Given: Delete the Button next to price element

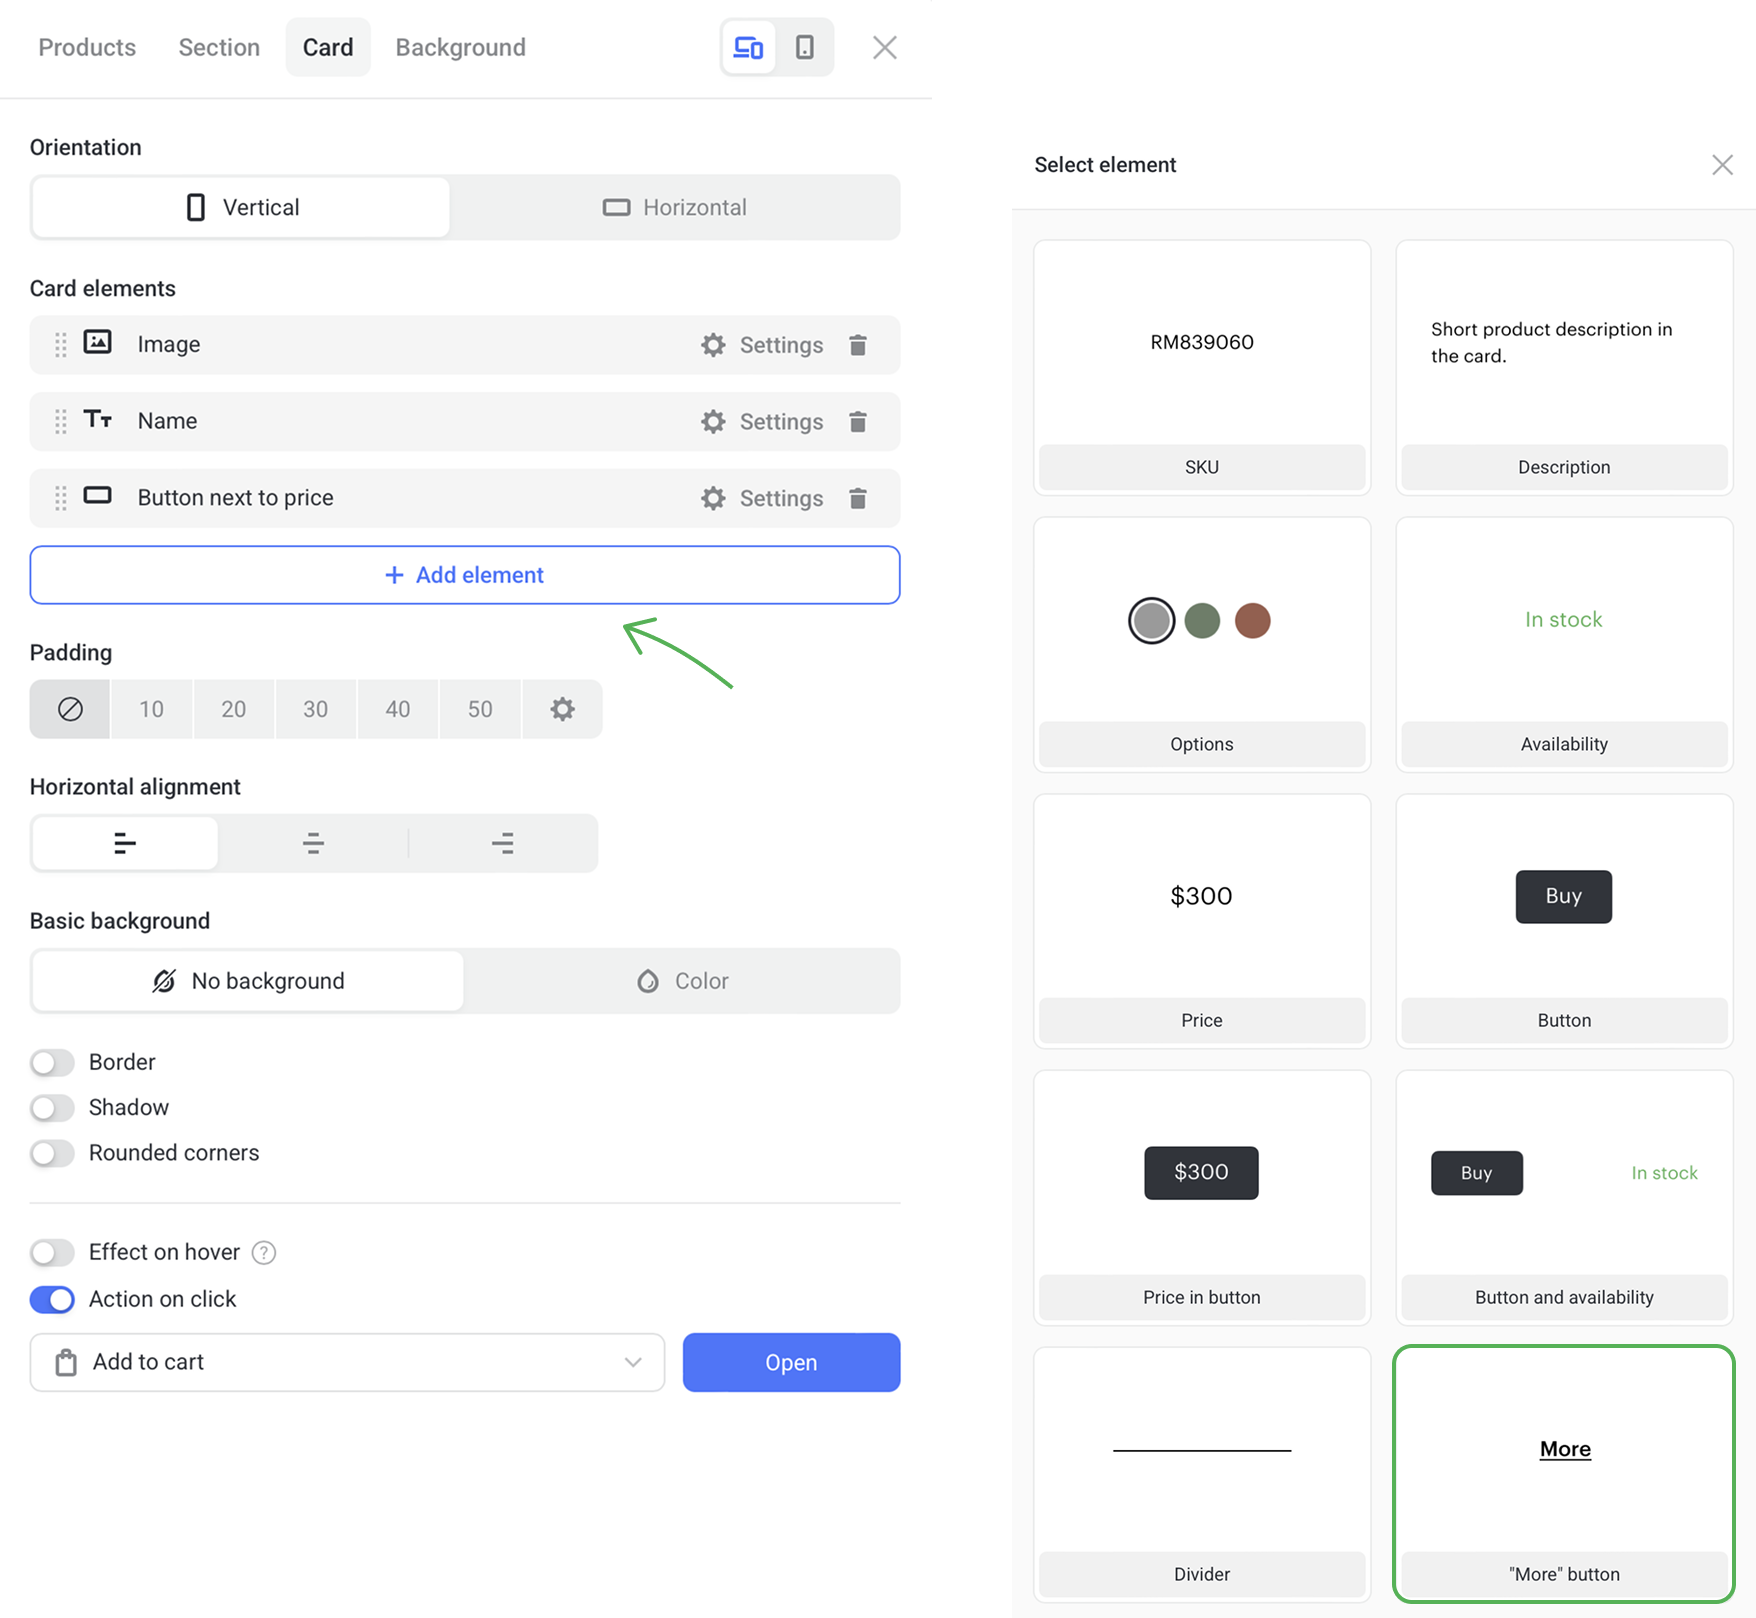Looking at the screenshot, I should [857, 499].
